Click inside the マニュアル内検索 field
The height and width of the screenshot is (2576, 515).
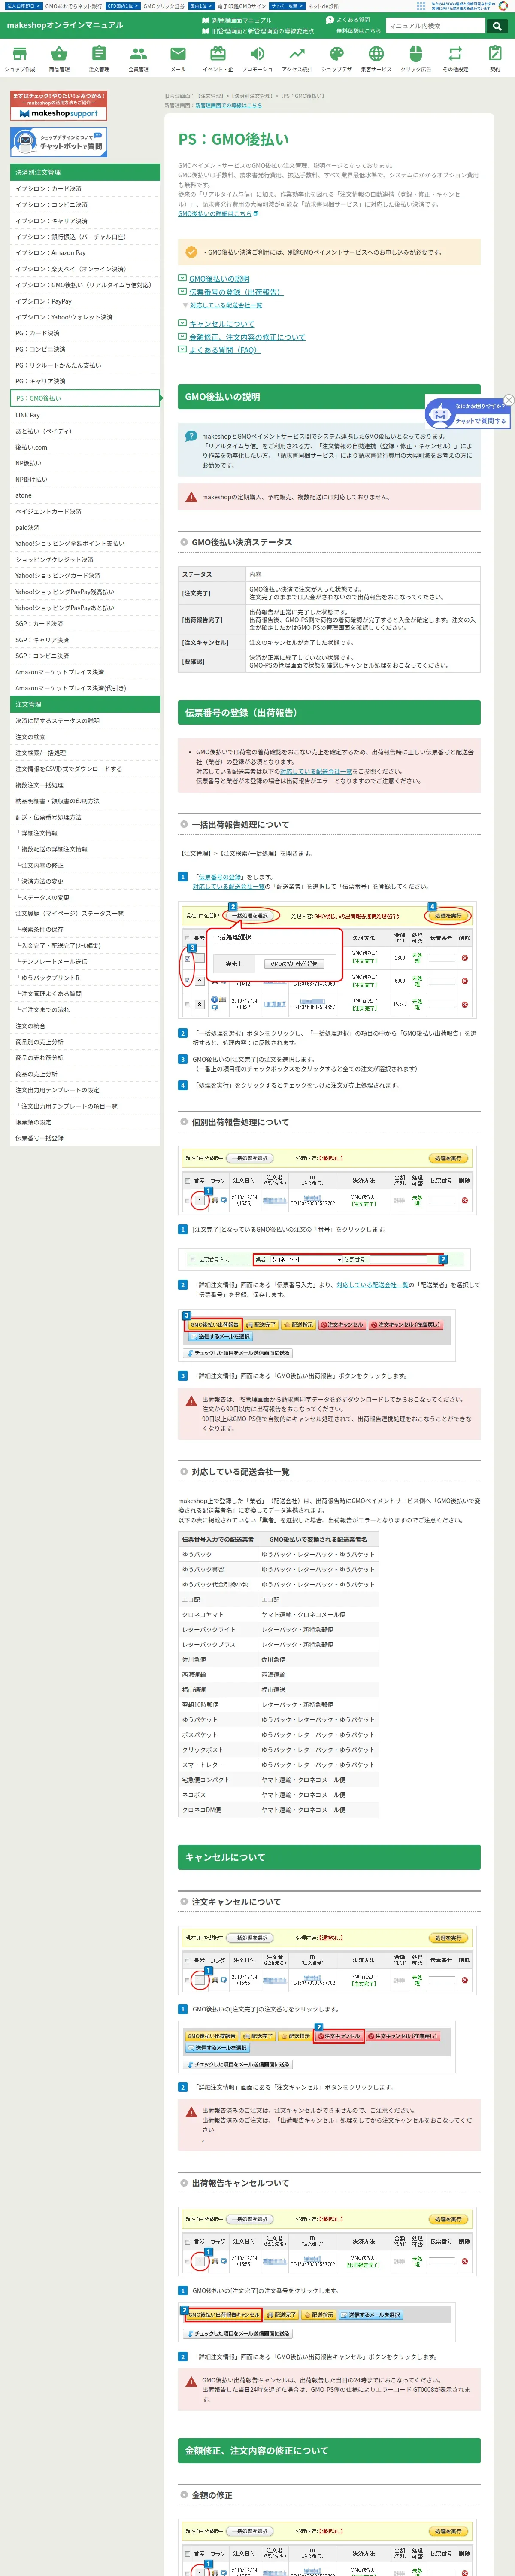pos(435,26)
